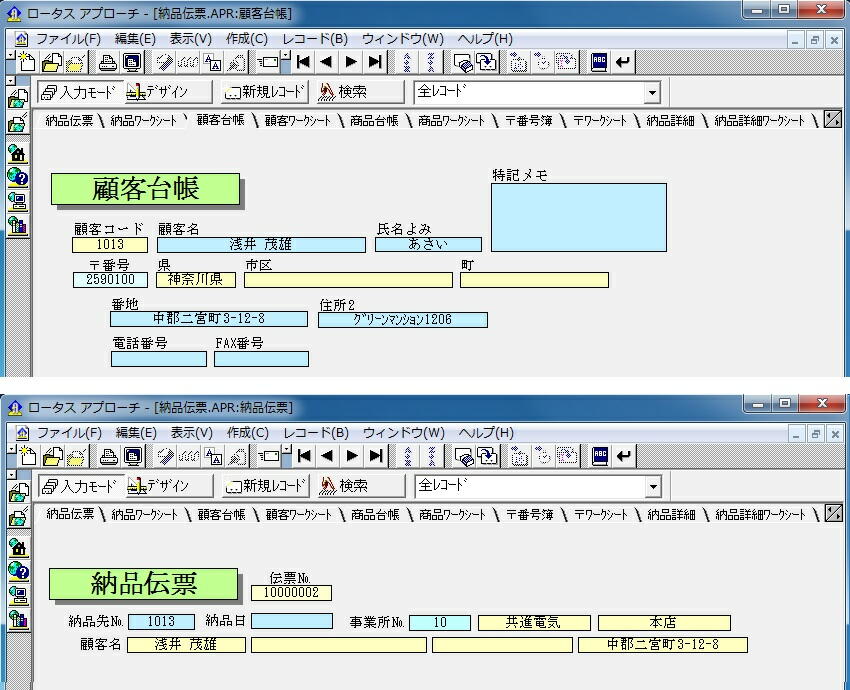Click the 〒番号 field showing 2590100
850x690 pixels.
[x=111, y=280]
